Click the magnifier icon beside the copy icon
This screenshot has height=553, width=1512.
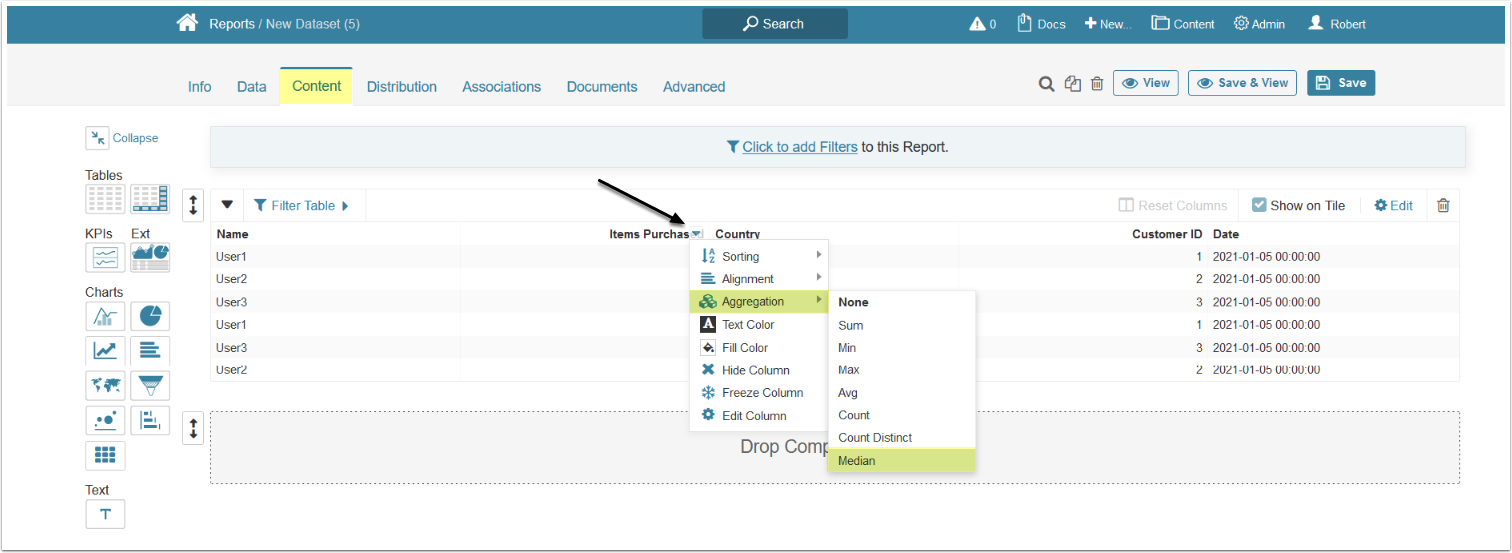(x=1047, y=84)
